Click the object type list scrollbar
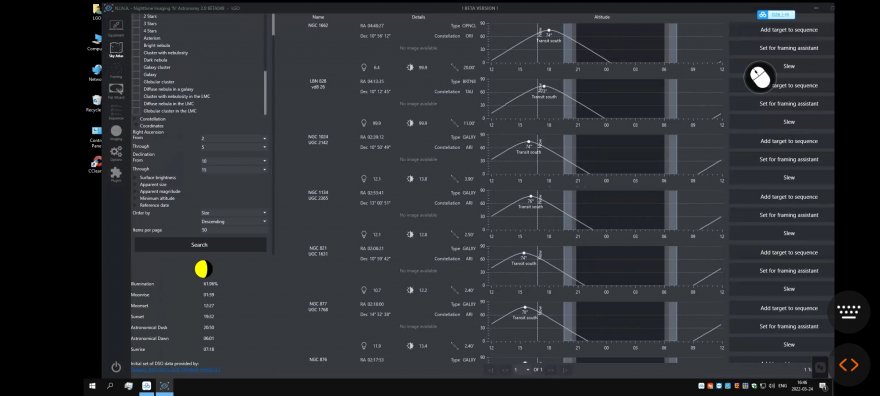 coord(265,93)
